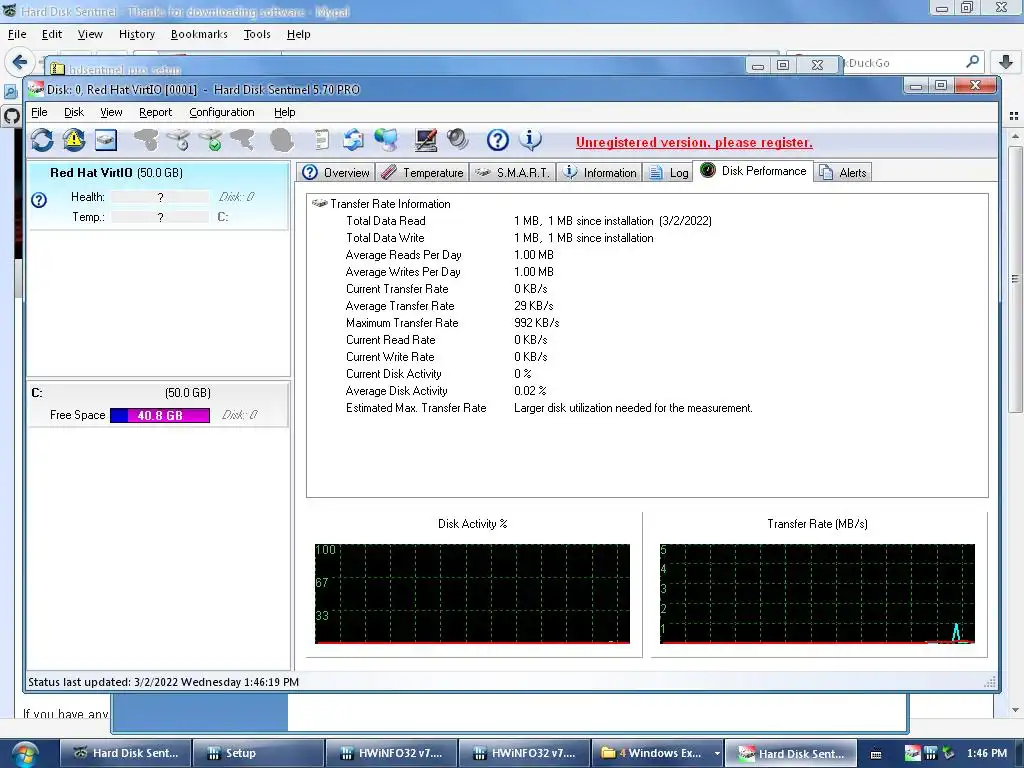Click the send report by e-mail icon
The image size is (1024, 768).
[353, 140]
